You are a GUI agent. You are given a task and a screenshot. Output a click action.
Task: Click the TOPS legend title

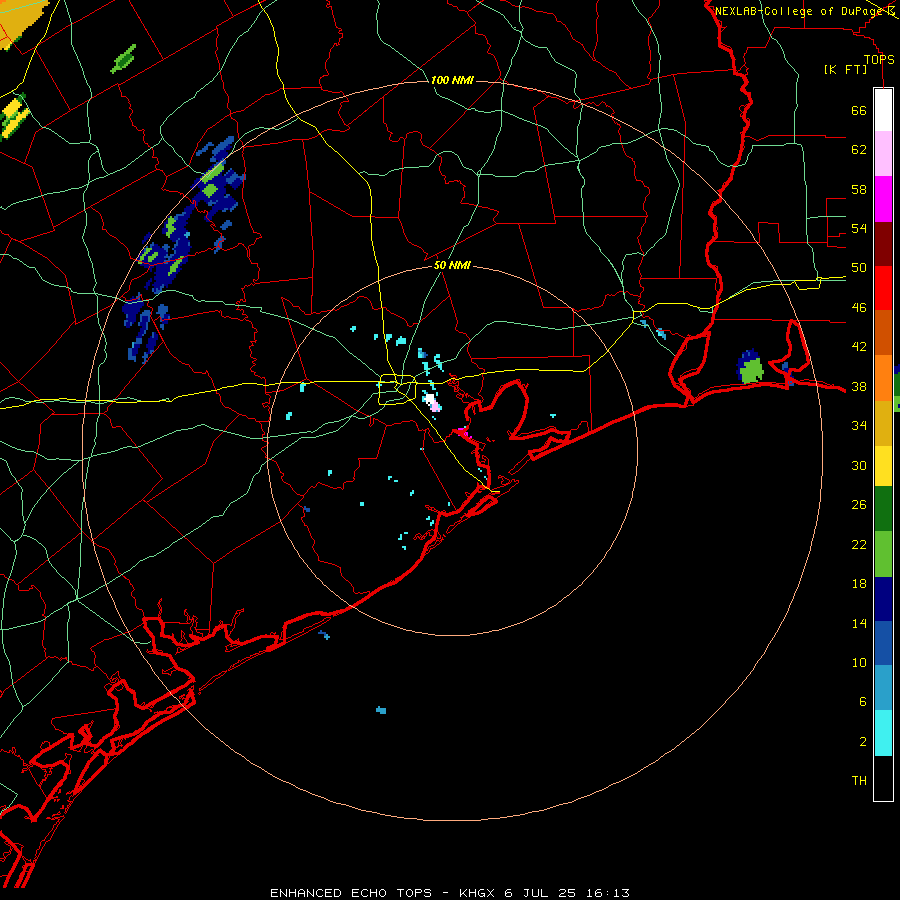pyautogui.click(x=879, y=59)
